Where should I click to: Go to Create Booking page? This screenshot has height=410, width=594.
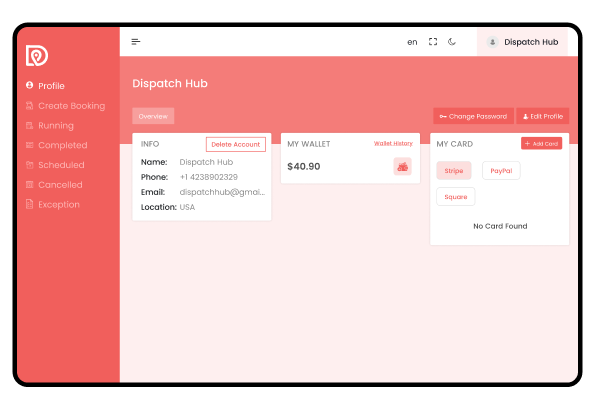click(x=65, y=106)
